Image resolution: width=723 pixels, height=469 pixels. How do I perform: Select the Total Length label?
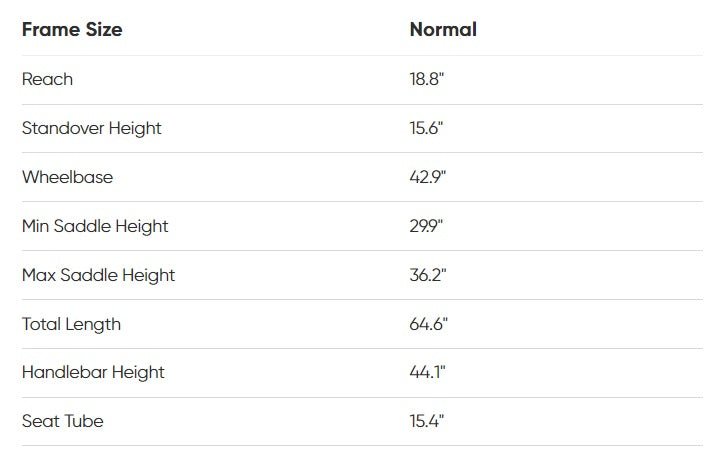(71, 324)
